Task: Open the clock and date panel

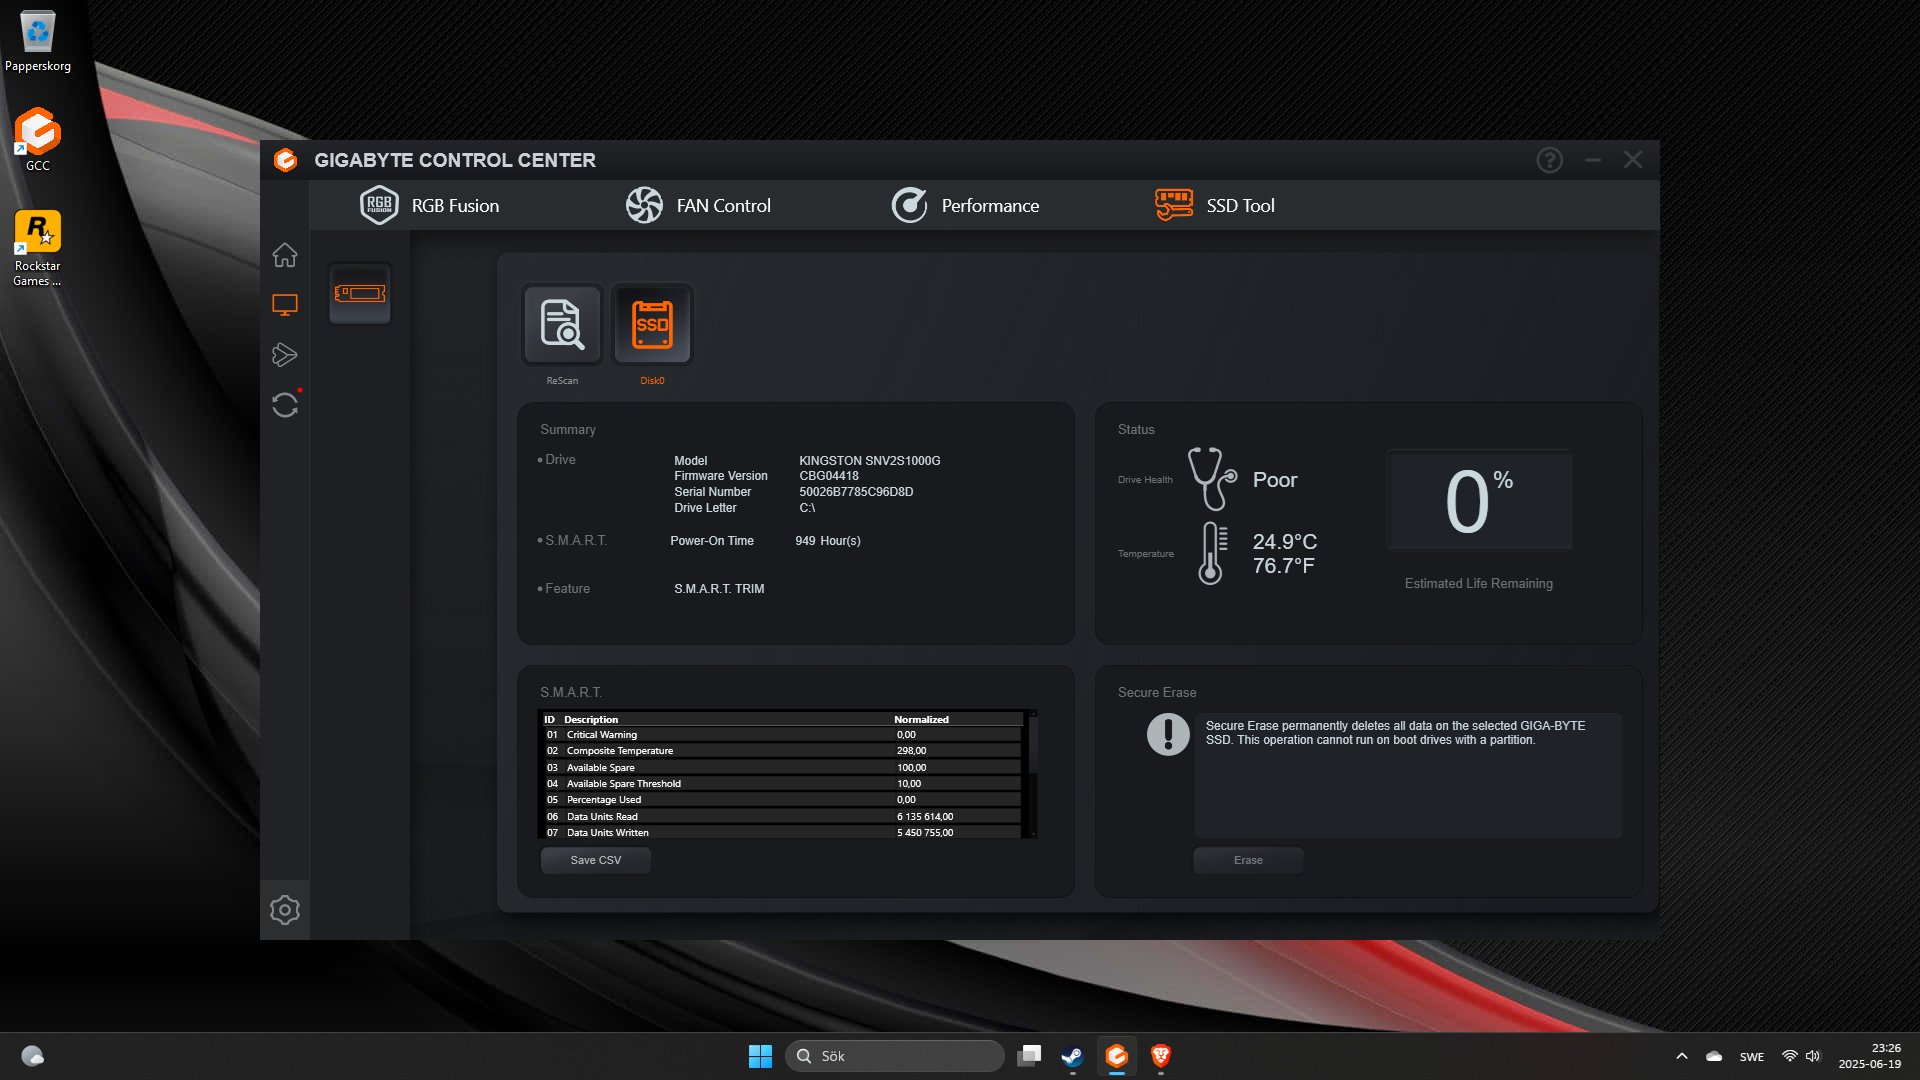Action: [1870, 1056]
